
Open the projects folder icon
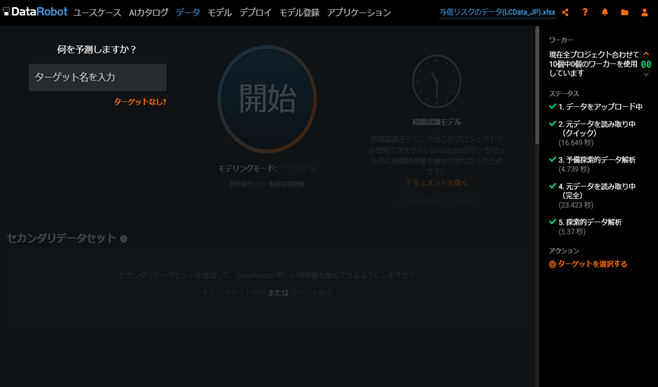(624, 12)
